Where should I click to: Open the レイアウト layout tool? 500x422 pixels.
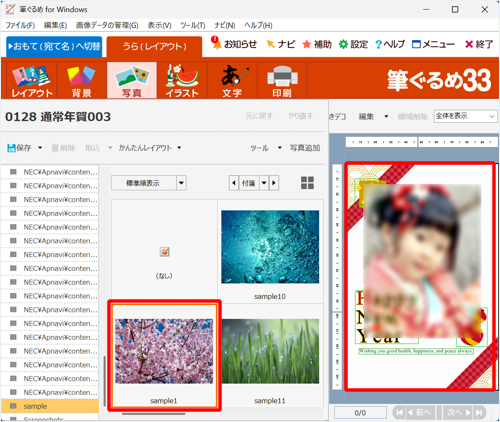pyautogui.click(x=32, y=80)
